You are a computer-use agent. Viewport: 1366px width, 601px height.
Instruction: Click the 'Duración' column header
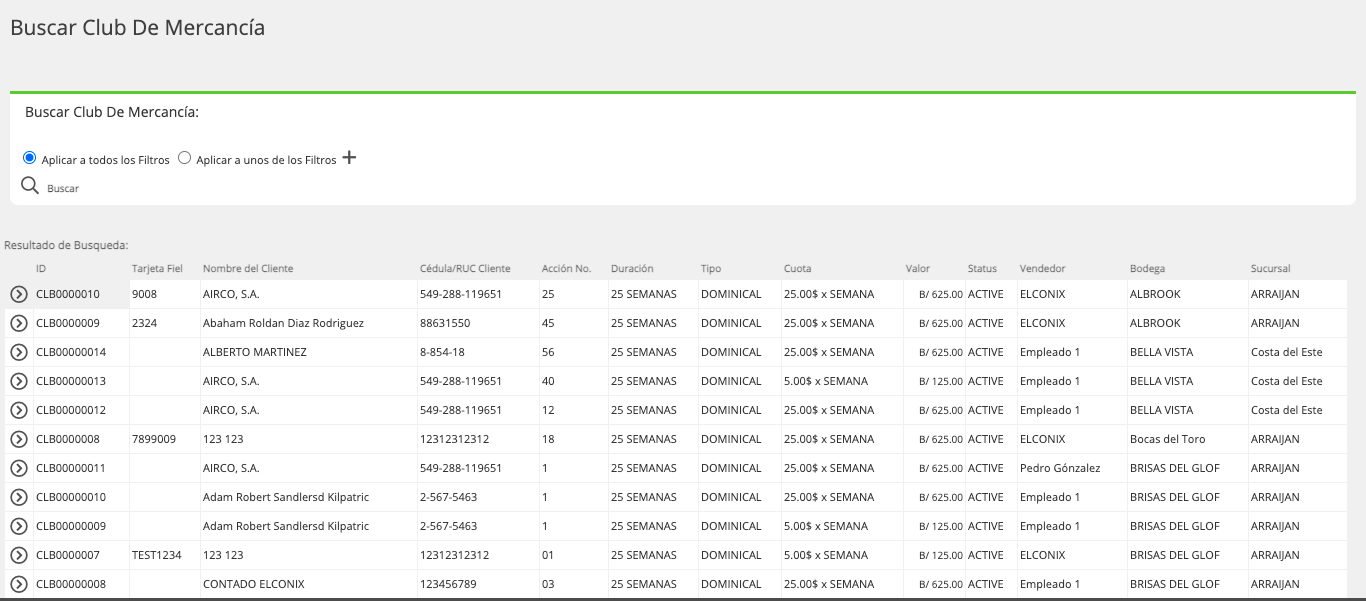point(632,268)
